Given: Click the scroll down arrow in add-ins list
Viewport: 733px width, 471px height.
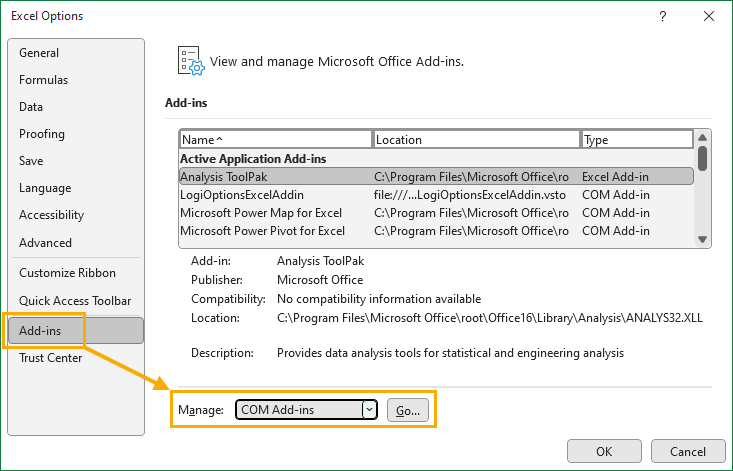Looking at the screenshot, I should pyautogui.click(x=702, y=239).
